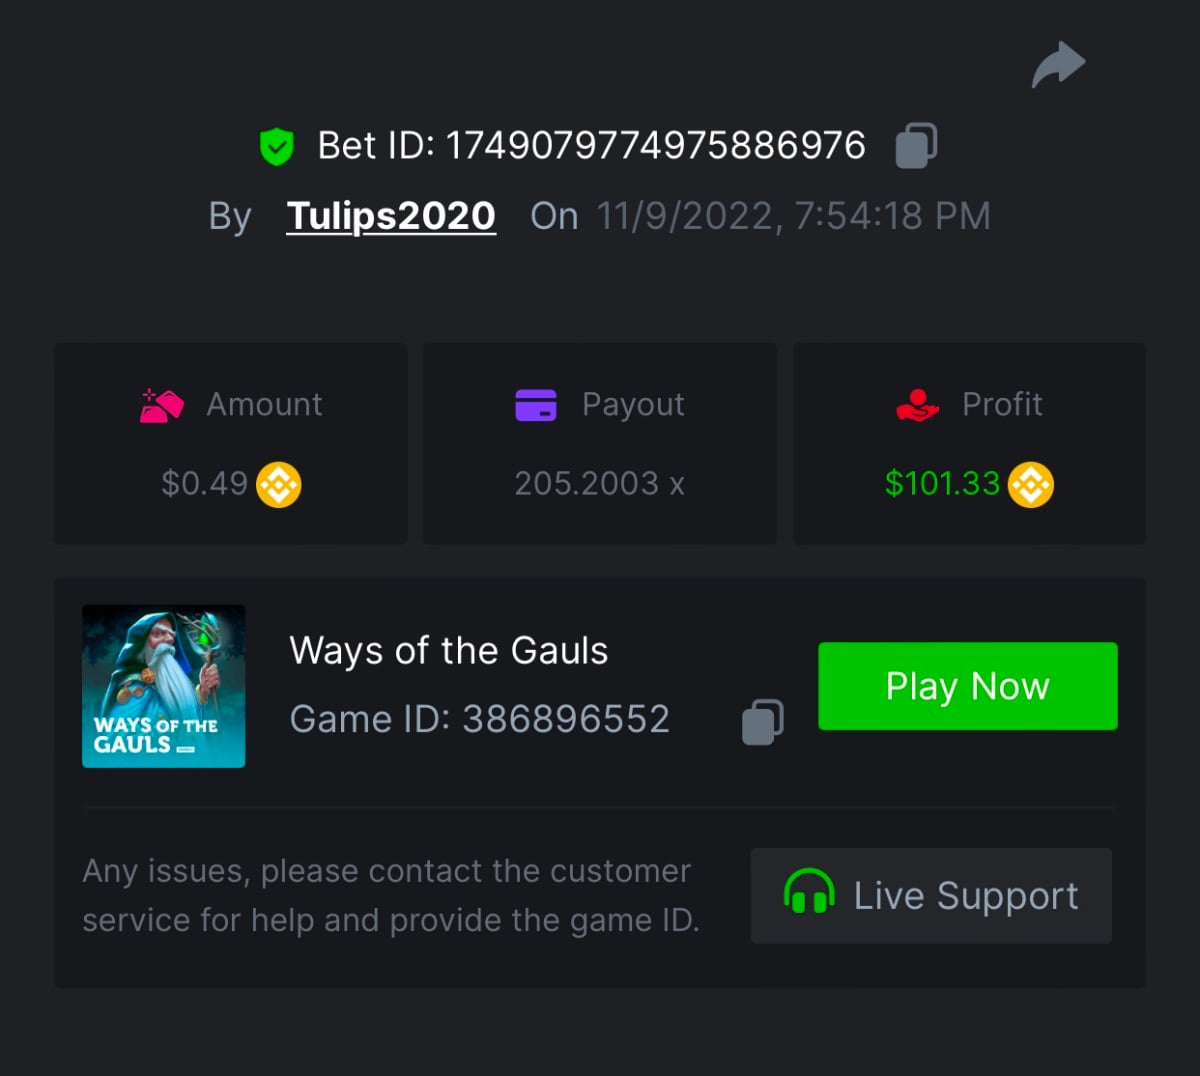This screenshot has width=1200, height=1076.
Task: Click the green verified shield icon
Action: 276,146
